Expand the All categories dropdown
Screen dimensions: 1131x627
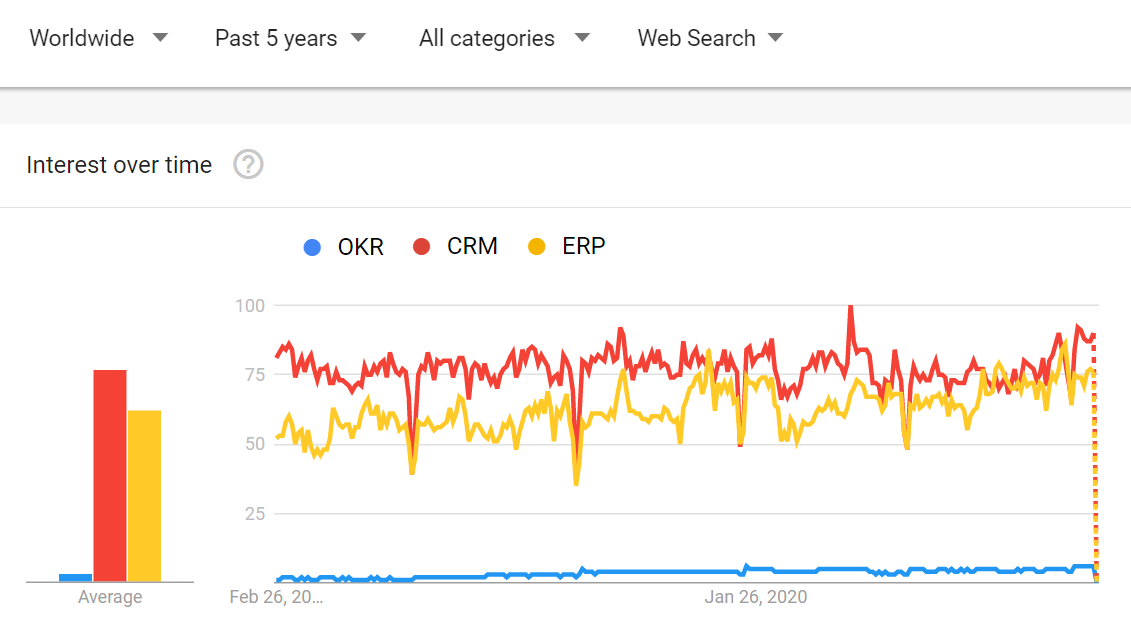point(504,38)
